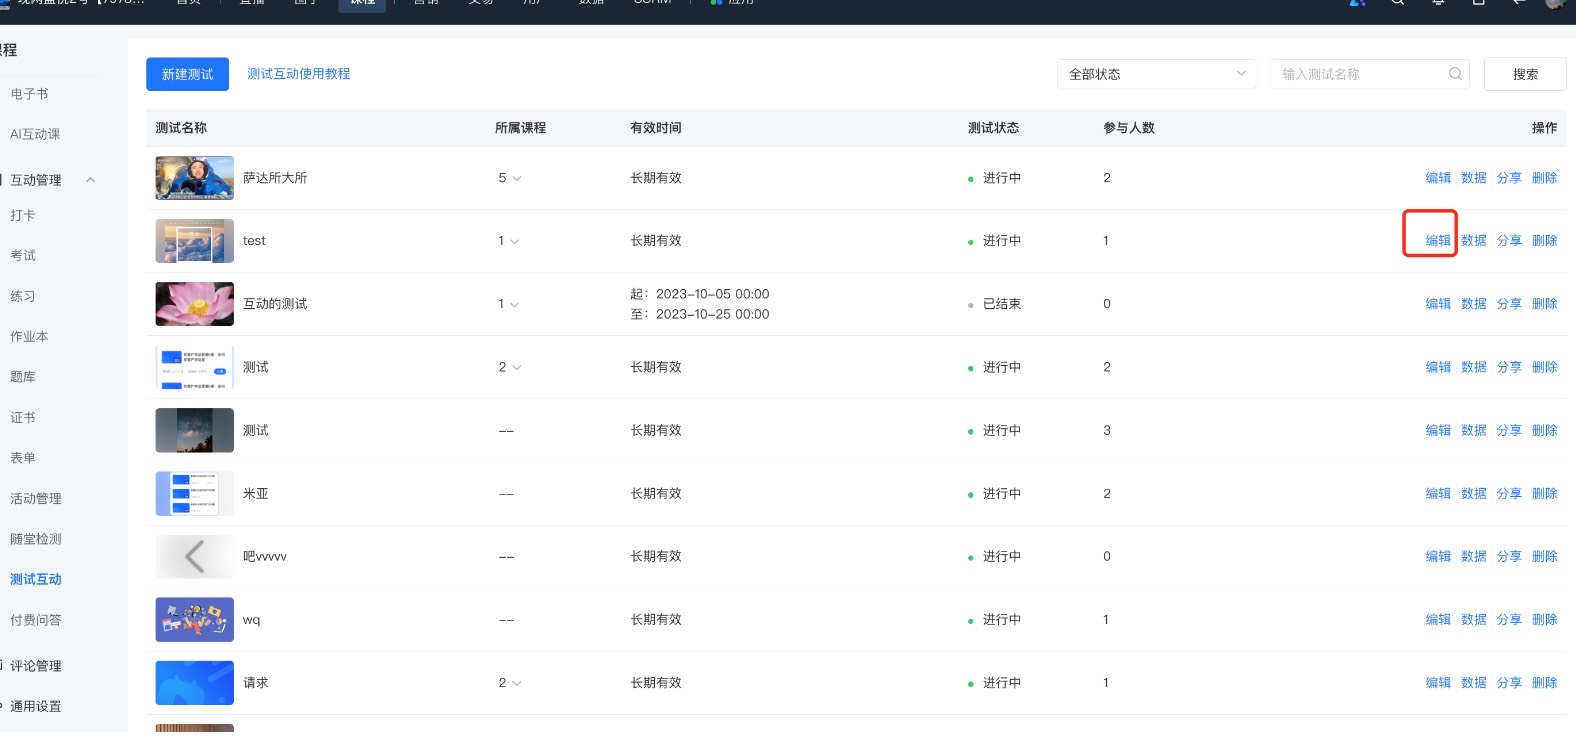Open the 测试互动使用教程 tutorial link
Screen dimensions: 1576x746
pyautogui.click(x=299, y=74)
